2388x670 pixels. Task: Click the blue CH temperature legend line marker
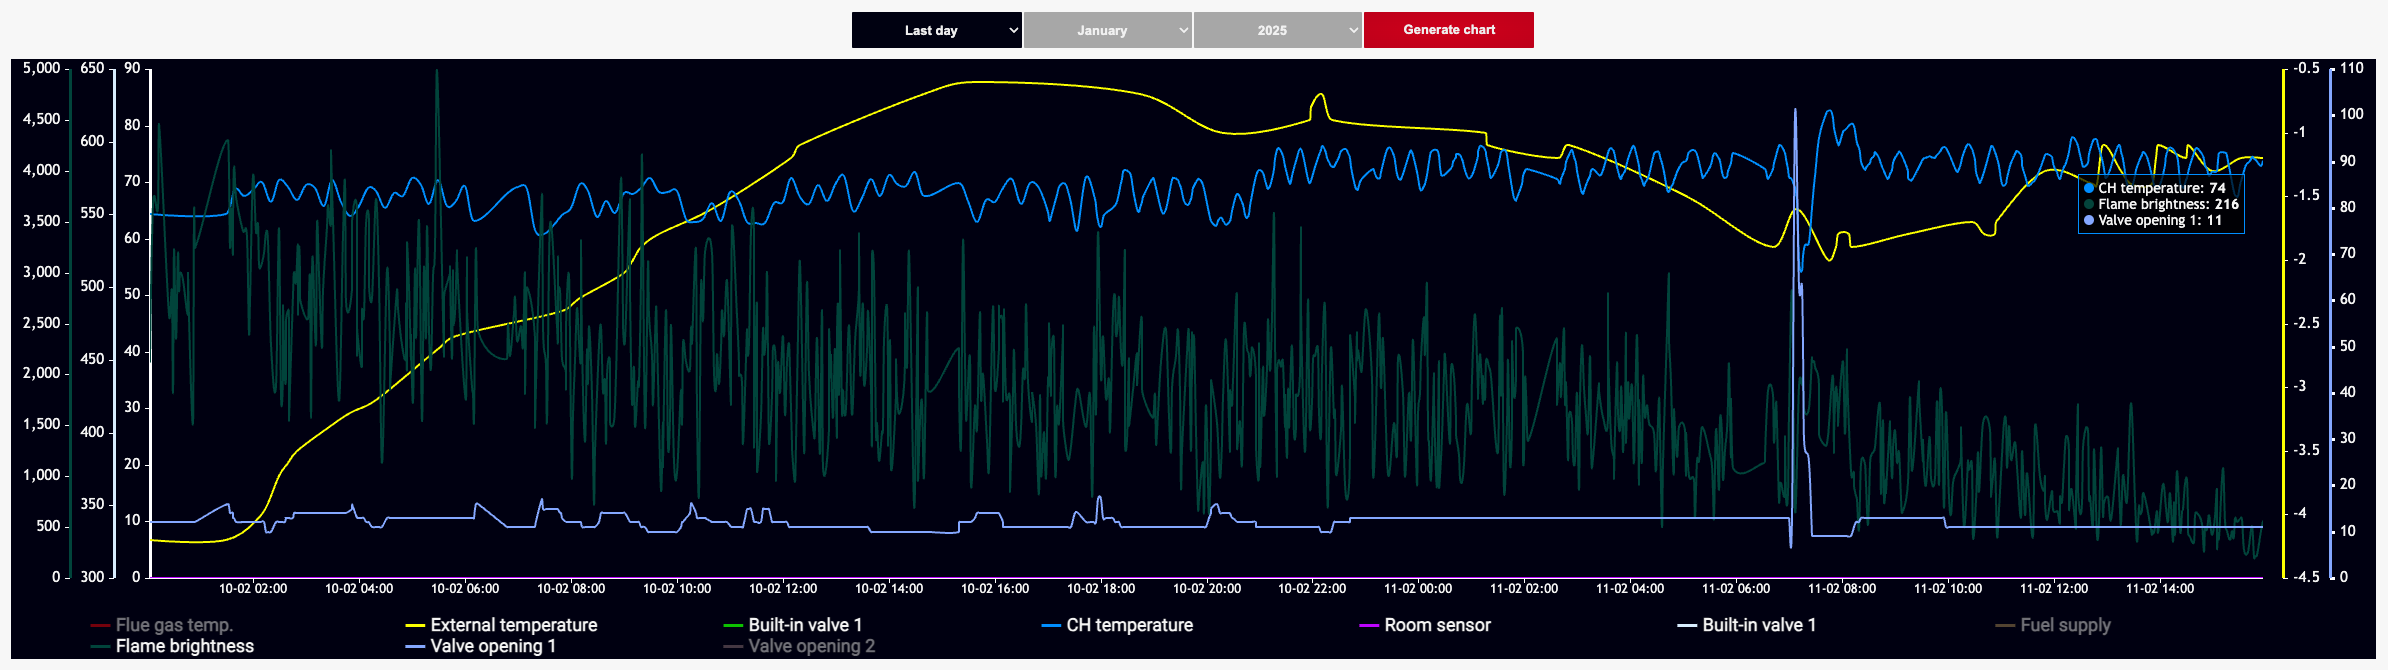1051,626
